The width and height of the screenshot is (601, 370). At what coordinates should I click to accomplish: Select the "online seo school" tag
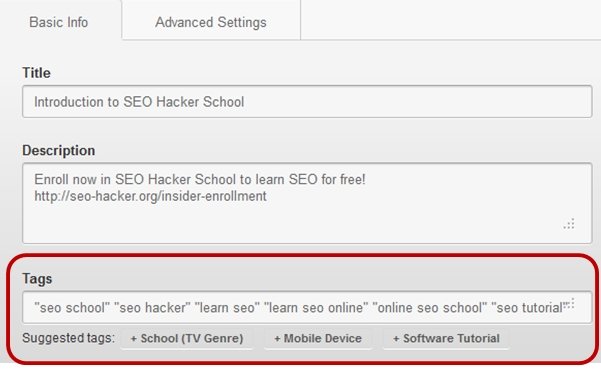[x=430, y=308]
